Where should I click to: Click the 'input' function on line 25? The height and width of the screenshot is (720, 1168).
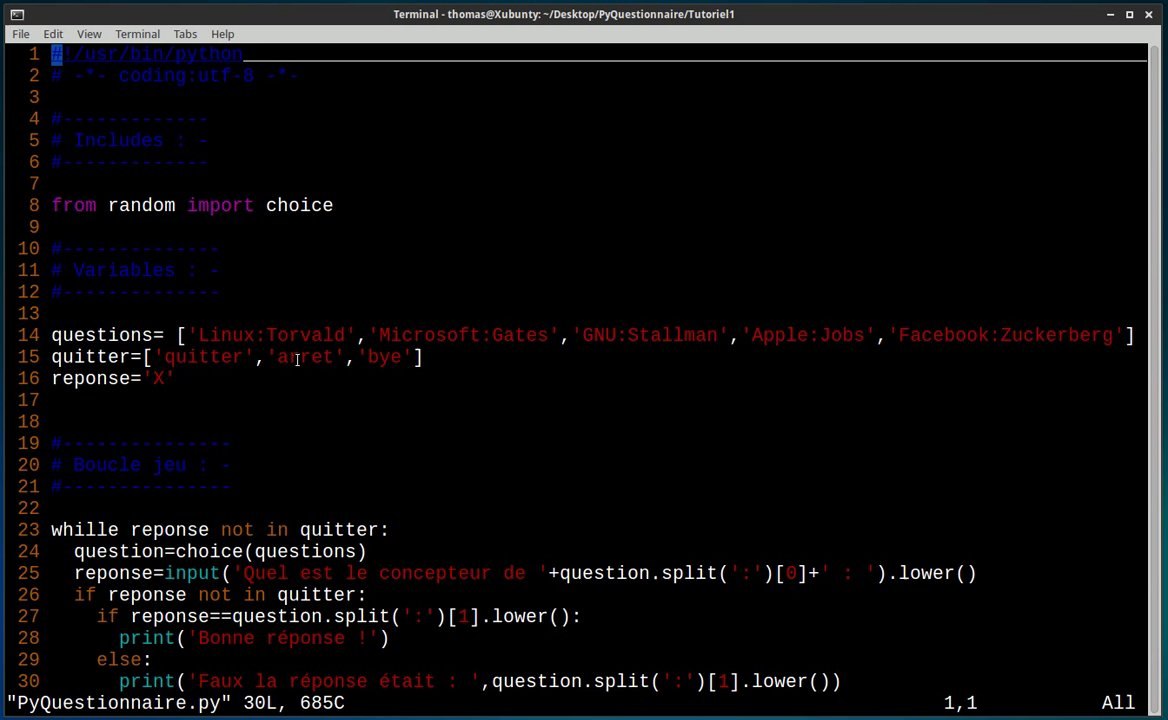192,573
